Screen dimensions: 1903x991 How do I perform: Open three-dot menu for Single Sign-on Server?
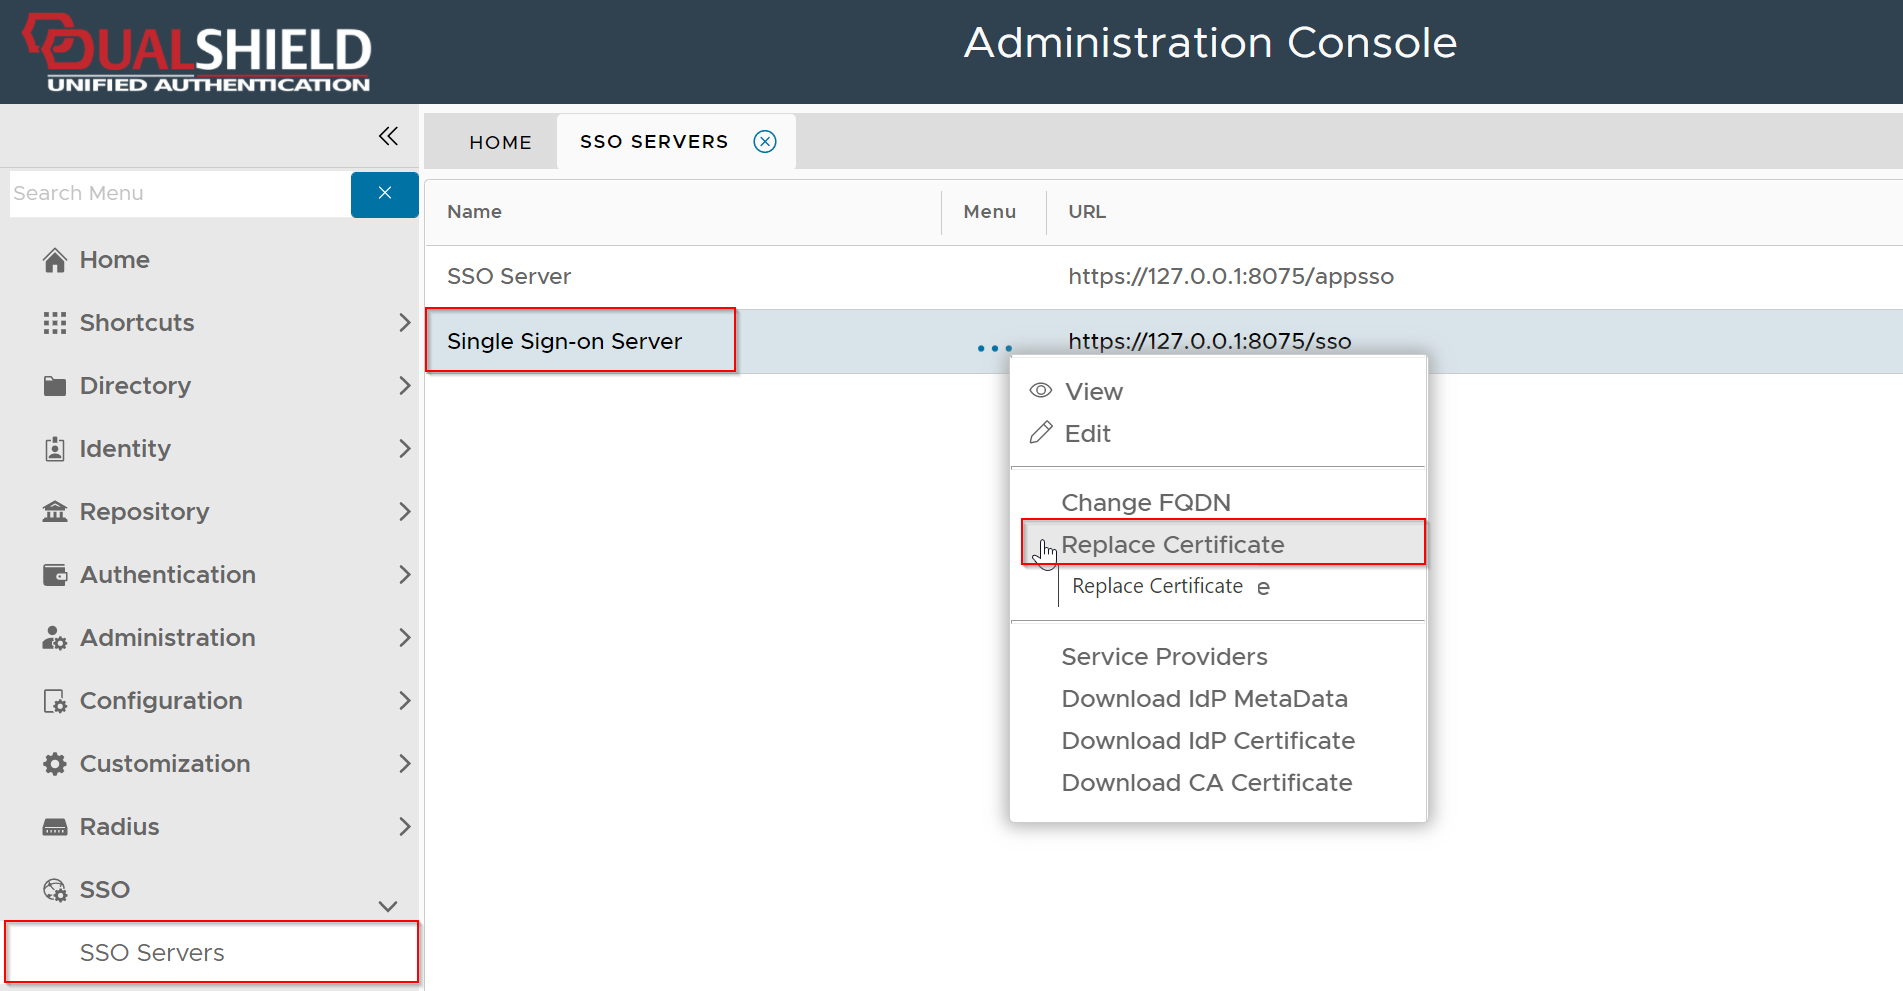tap(994, 348)
